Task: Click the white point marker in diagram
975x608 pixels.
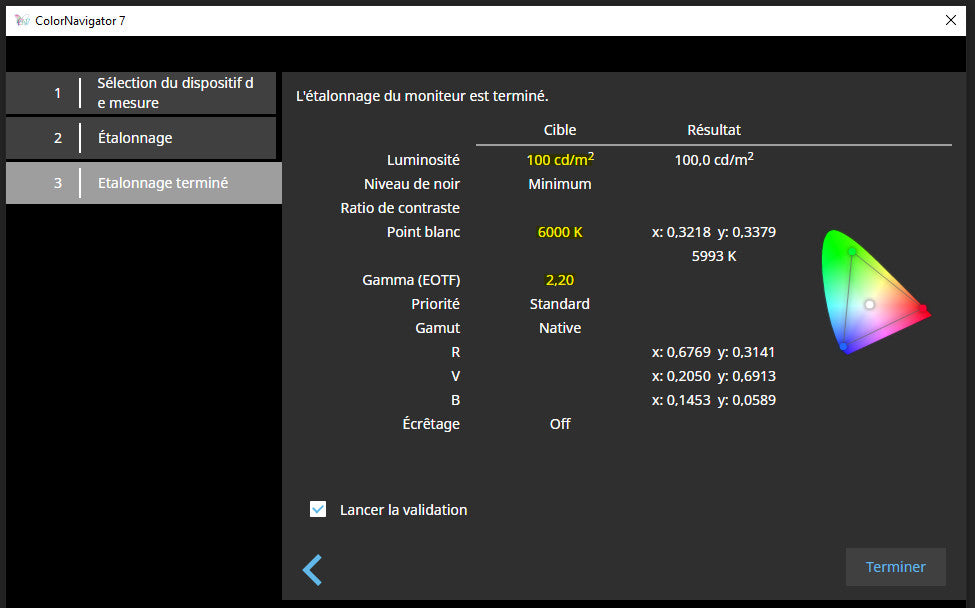Action: click(x=870, y=304)
